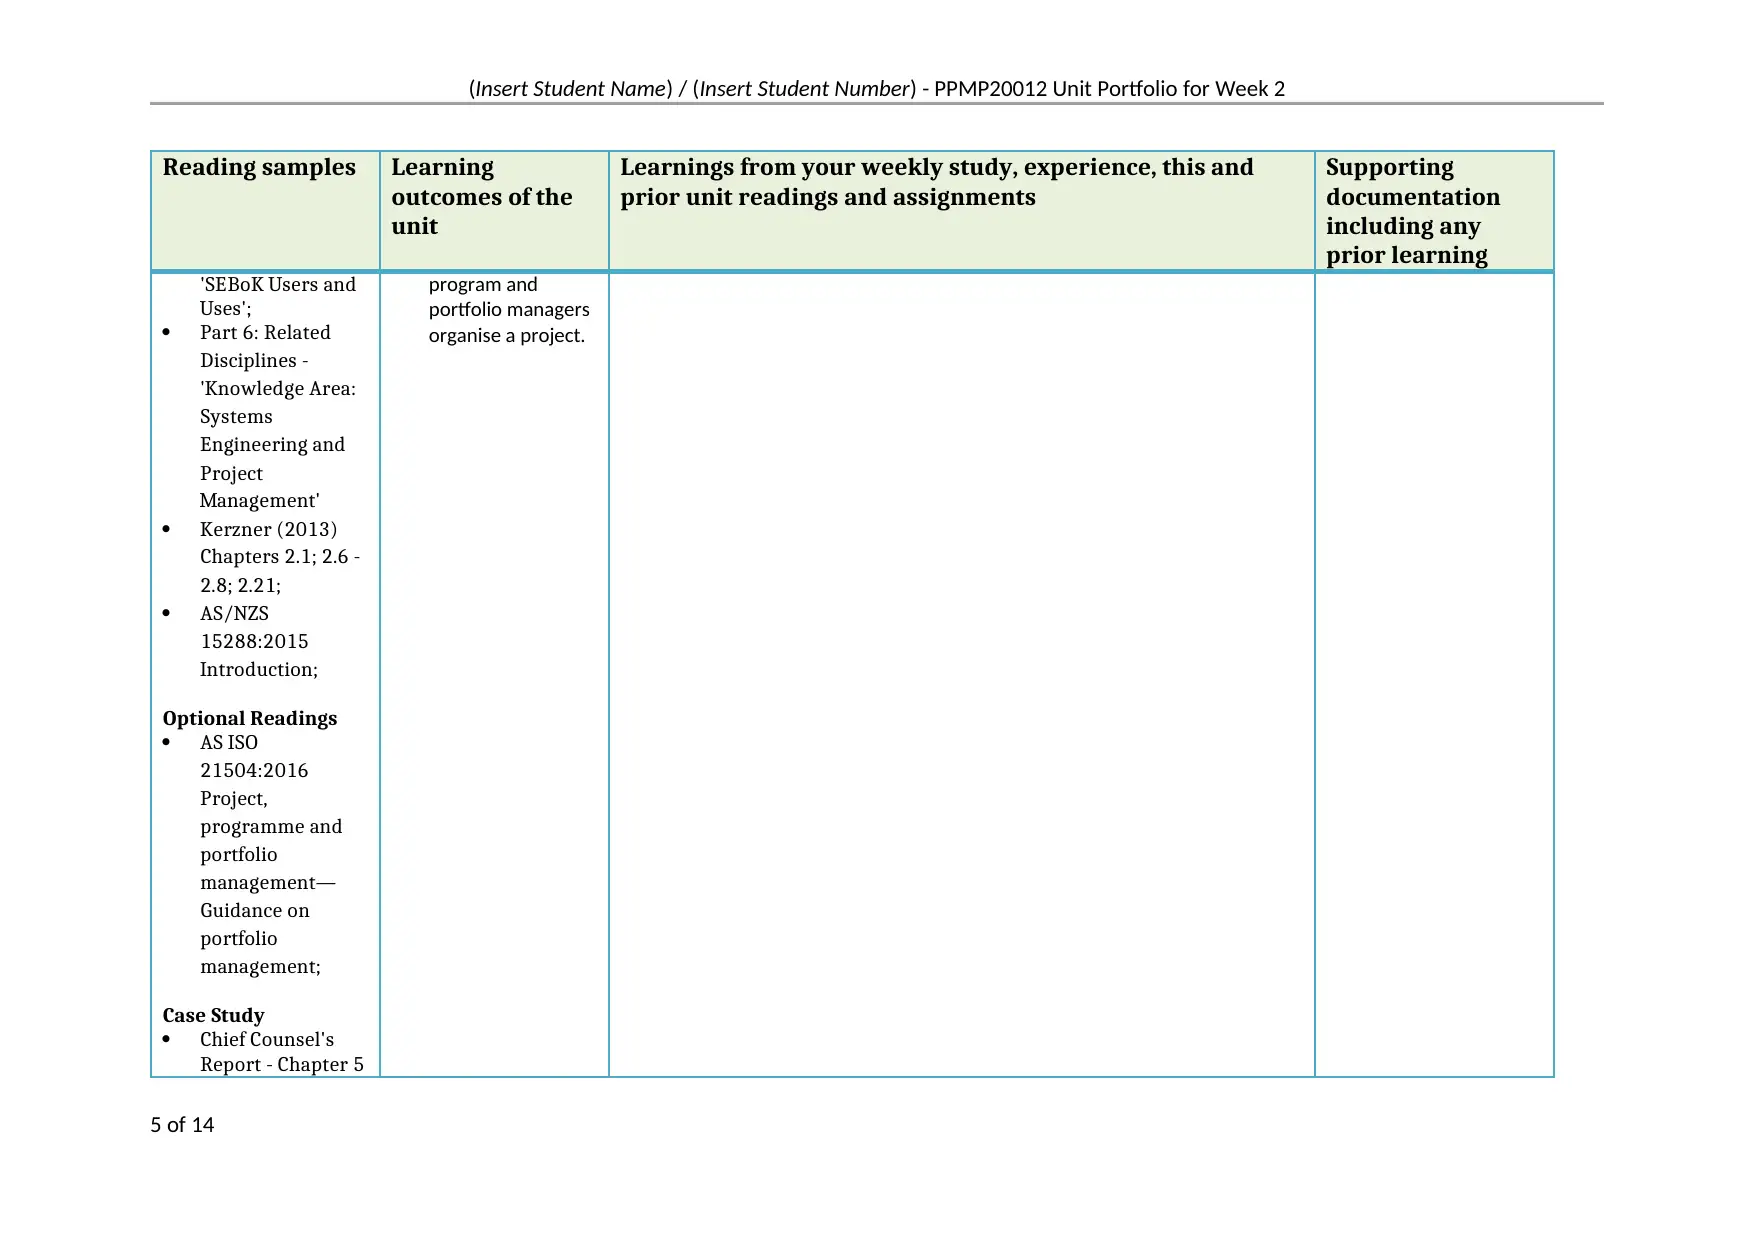
Task: Click the 'Case Study' heading
Action: pyautogui.click(x=213, y=1015)
